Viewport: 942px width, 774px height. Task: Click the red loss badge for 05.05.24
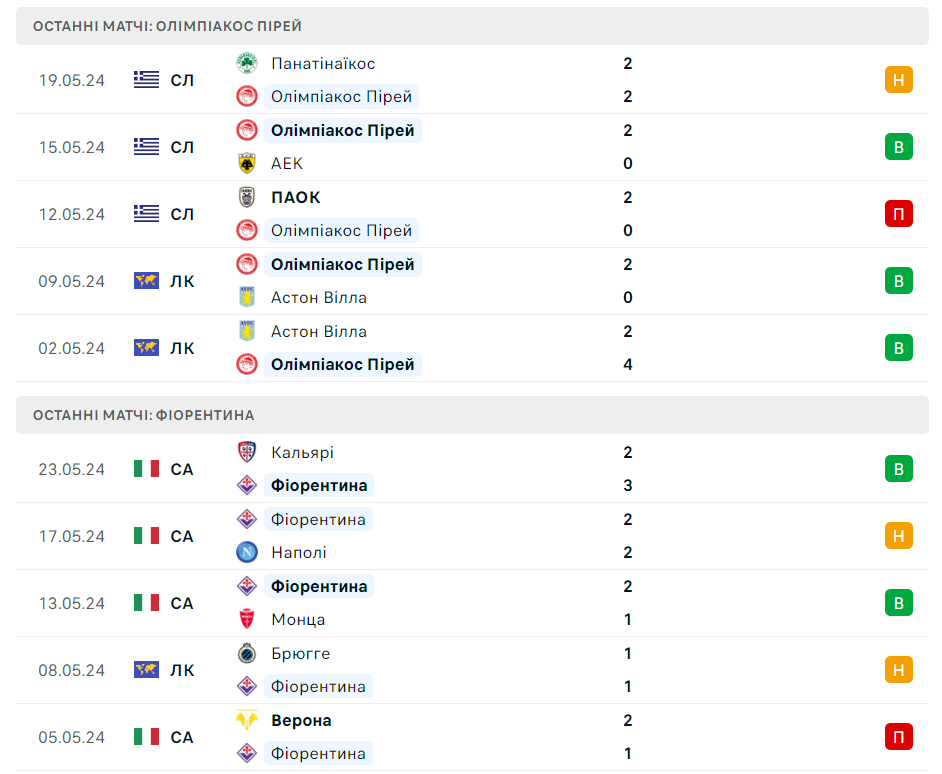tap(898, 737)
